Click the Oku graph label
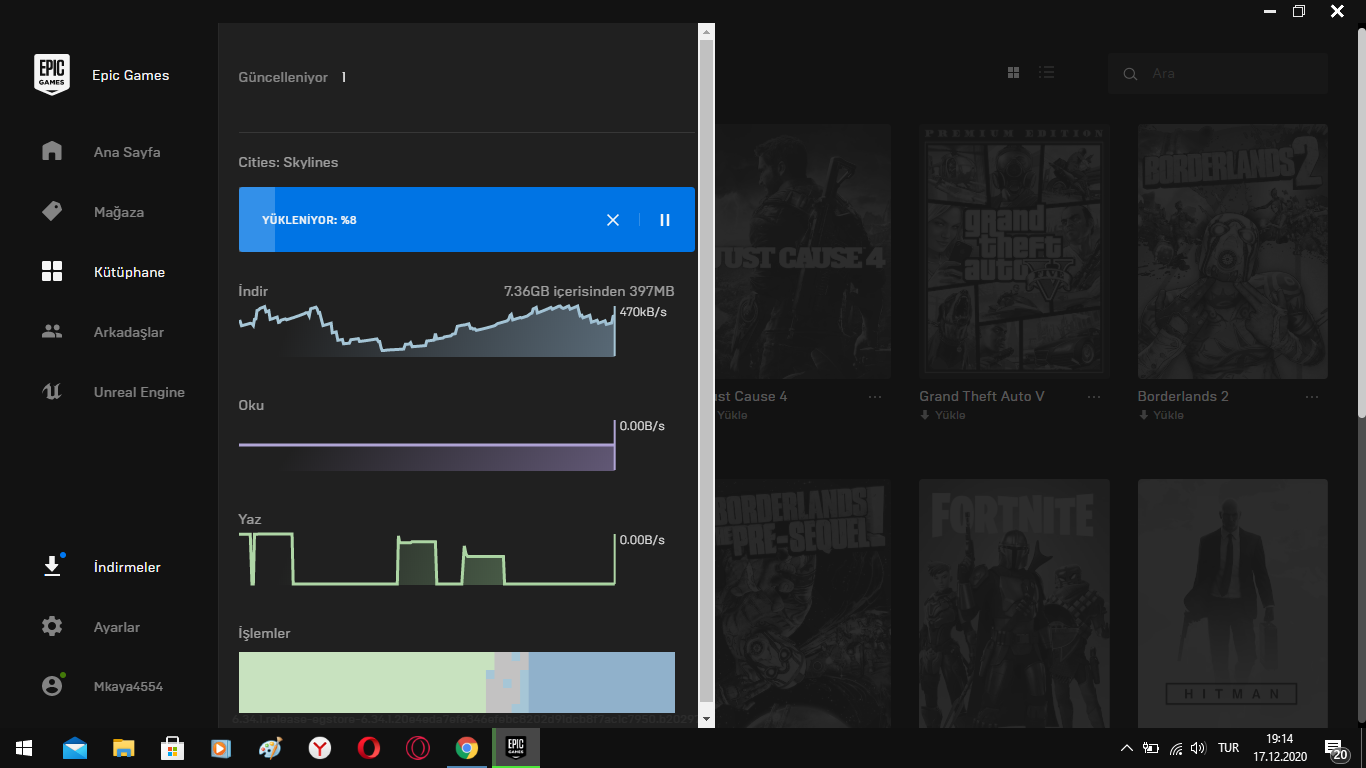This screenshot has width=1366, height=768. [251, 405]
